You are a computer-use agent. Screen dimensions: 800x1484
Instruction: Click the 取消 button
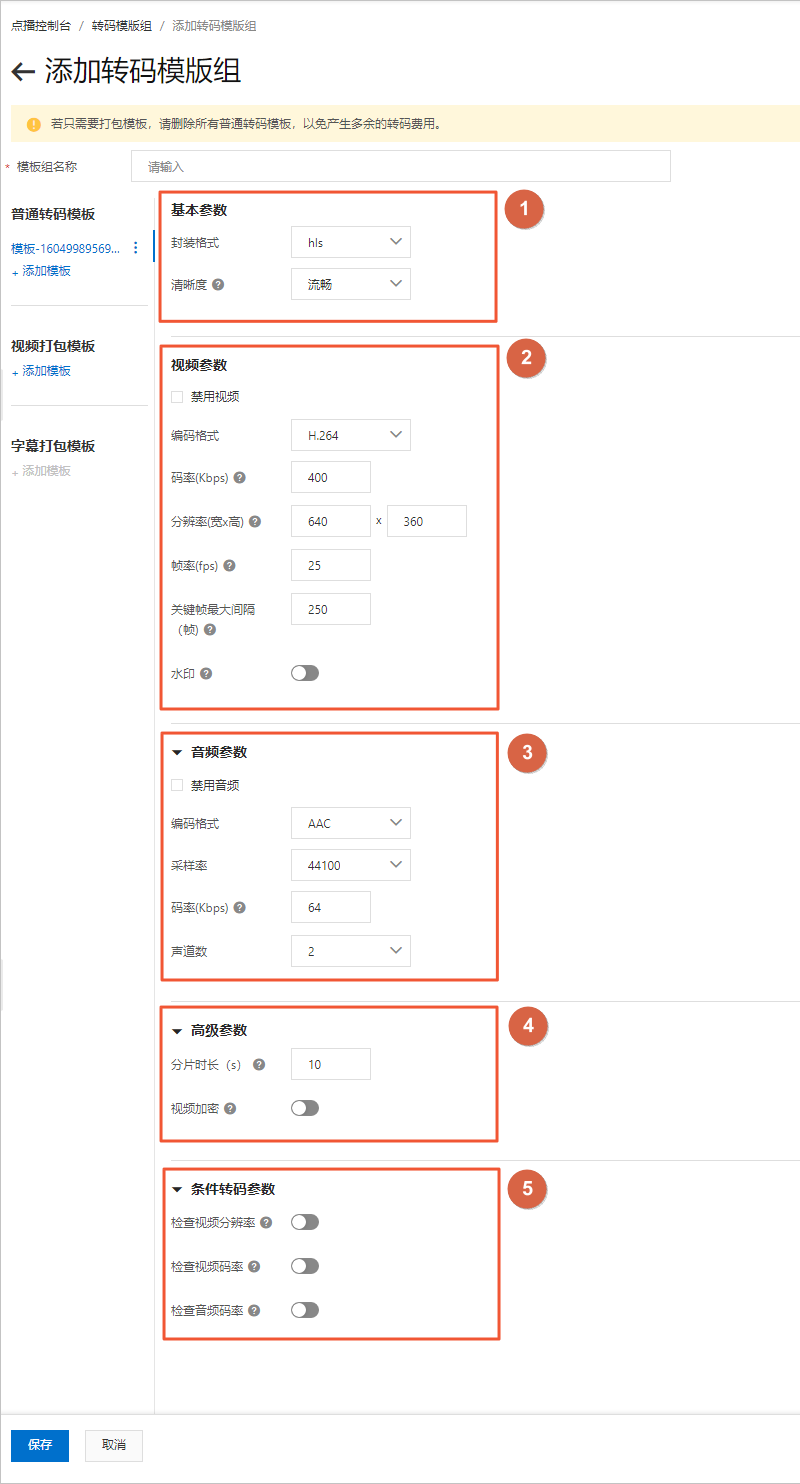[x=114, y=1446]
